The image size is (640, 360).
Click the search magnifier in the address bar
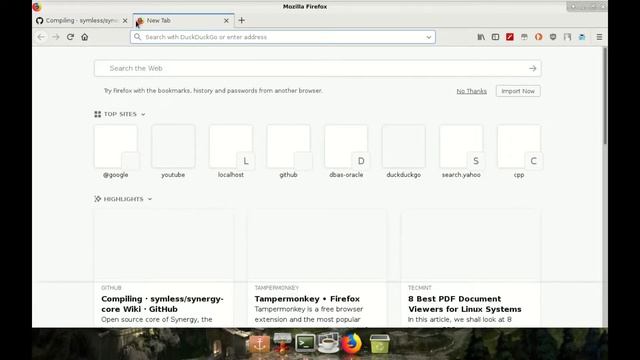coord(138,37)
